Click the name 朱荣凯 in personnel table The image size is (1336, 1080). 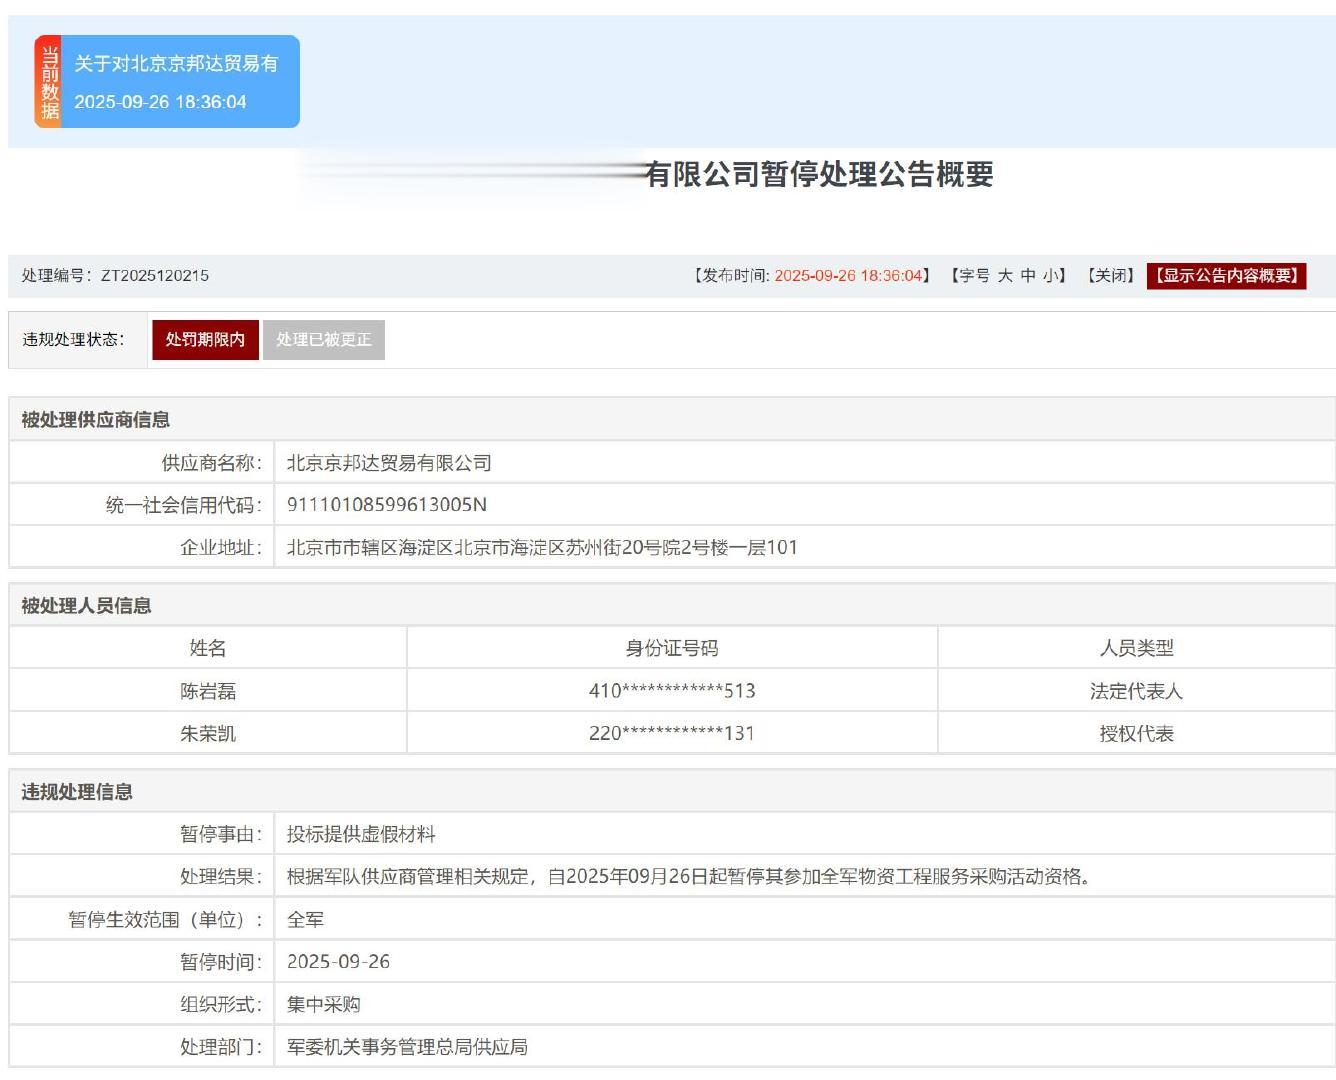[208, 733]
